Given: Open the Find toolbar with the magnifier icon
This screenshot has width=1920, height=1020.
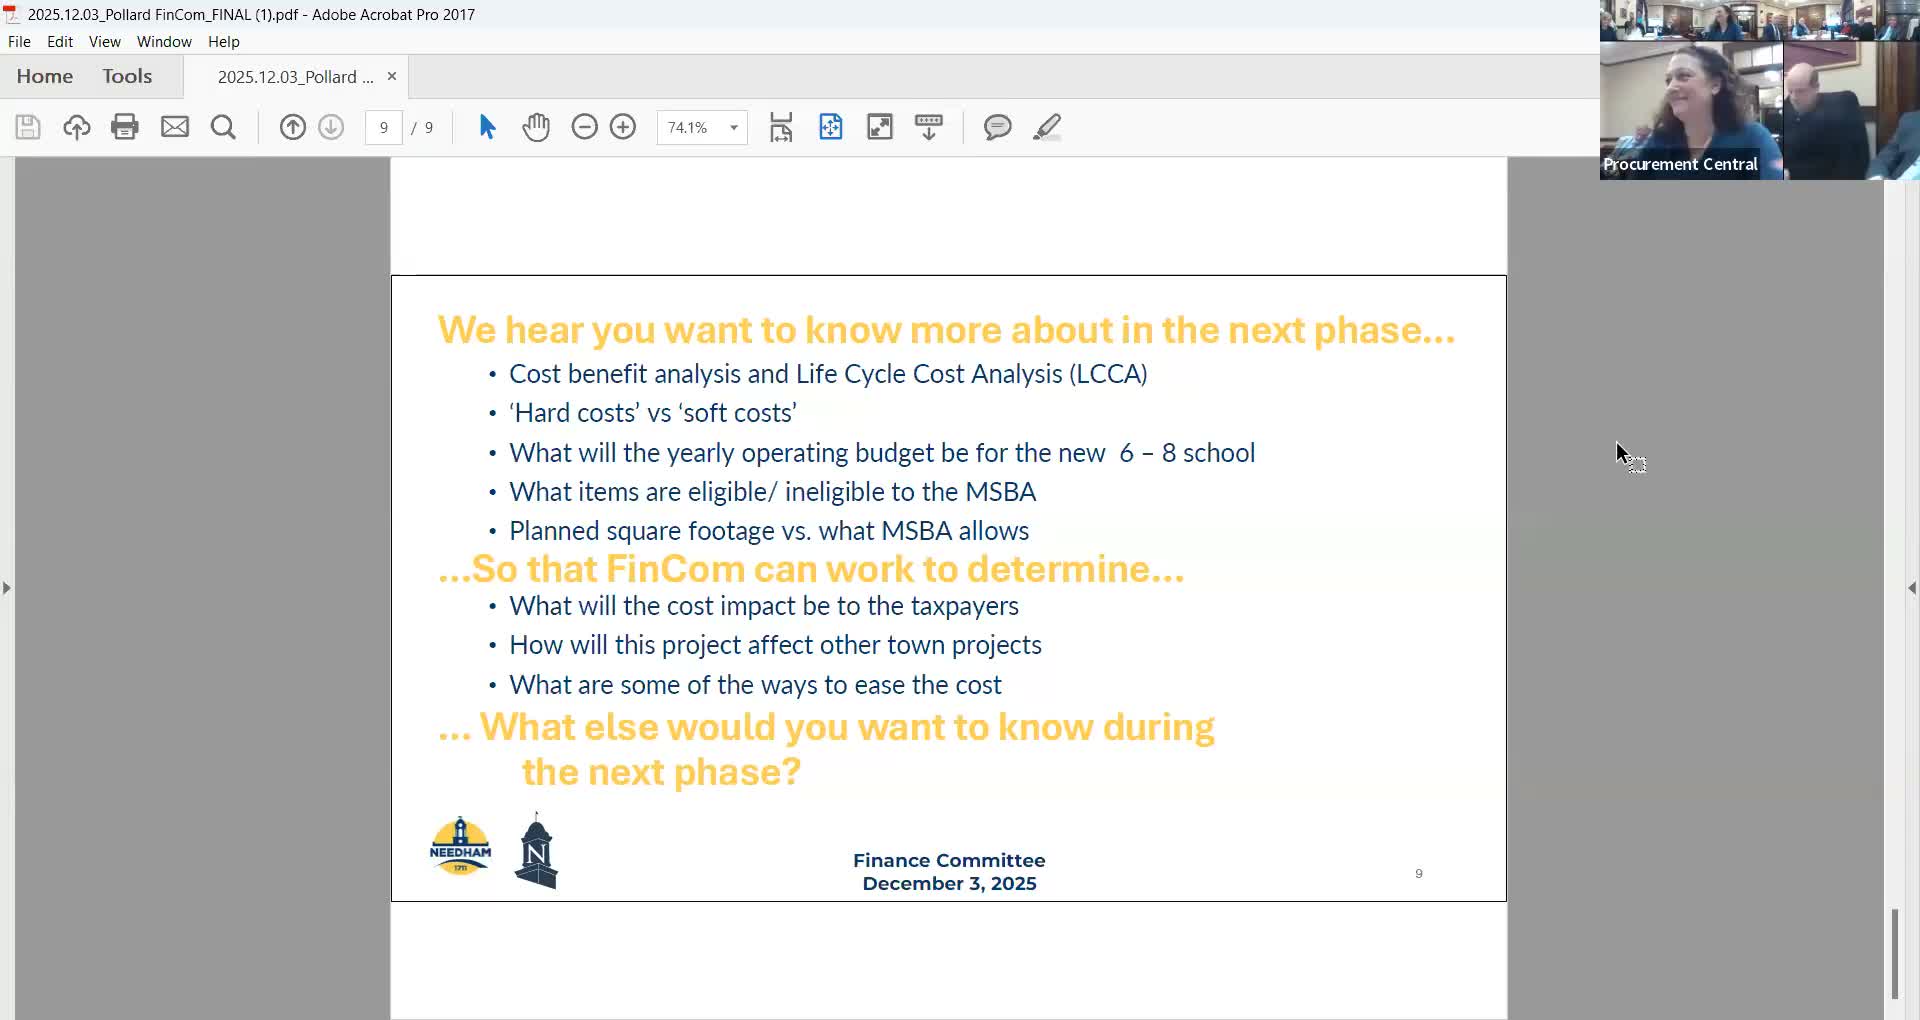Looking at the screenshot, I should click(223, 127).
